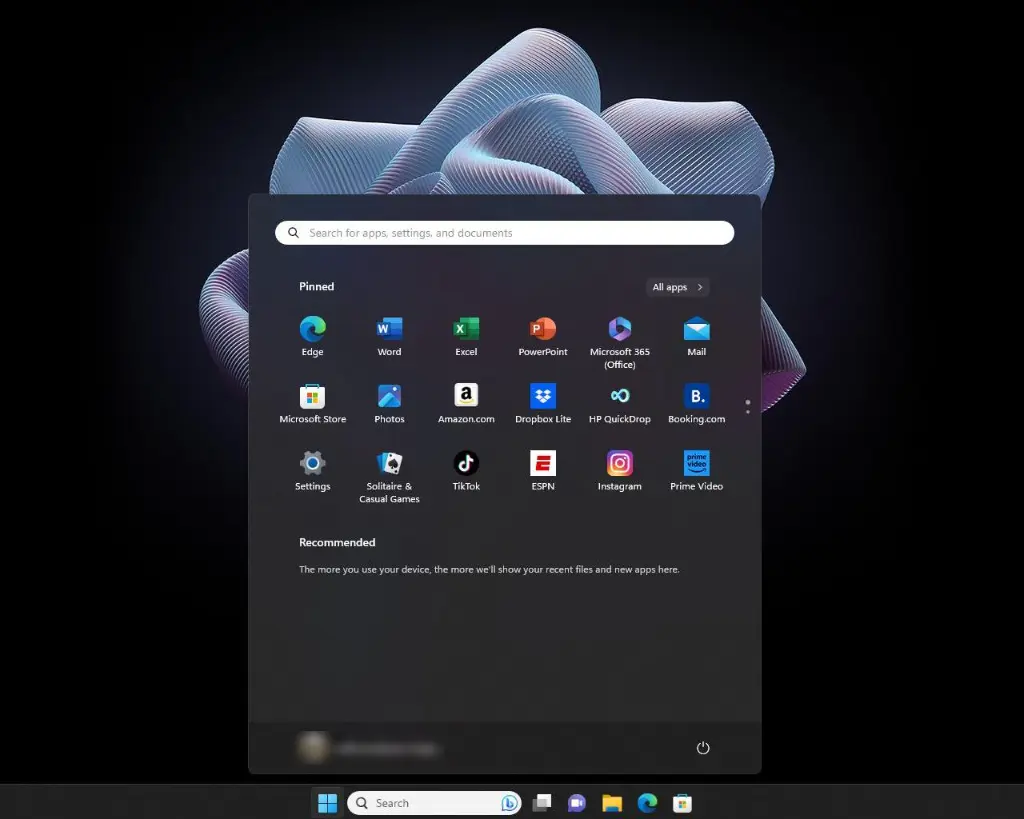
Task: Open Windows Settings from pinned apps
Action: [x=312, y=463]
